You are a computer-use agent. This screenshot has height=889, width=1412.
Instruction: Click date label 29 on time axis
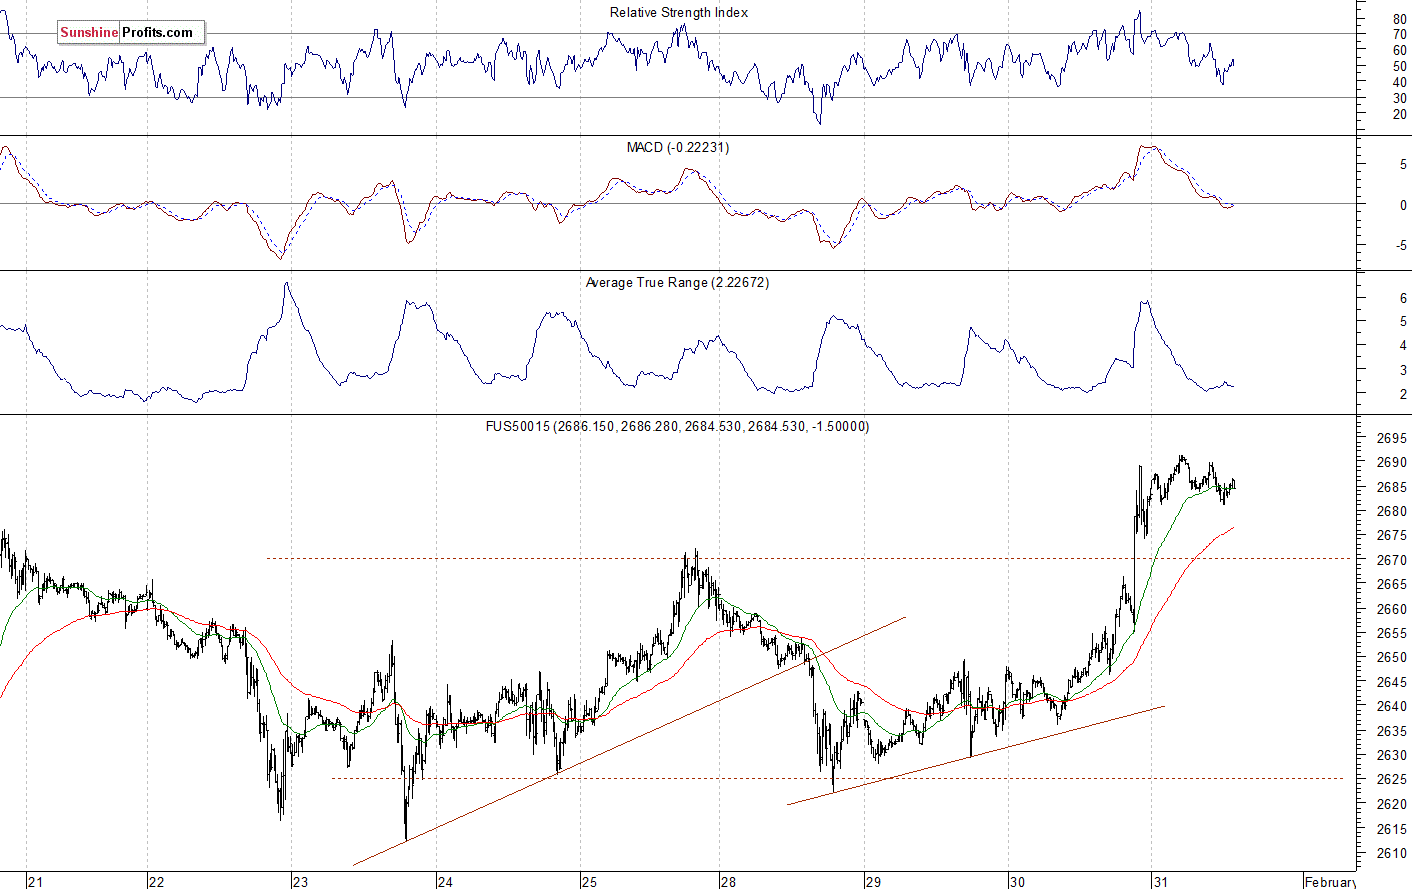(x=873, y=881)
